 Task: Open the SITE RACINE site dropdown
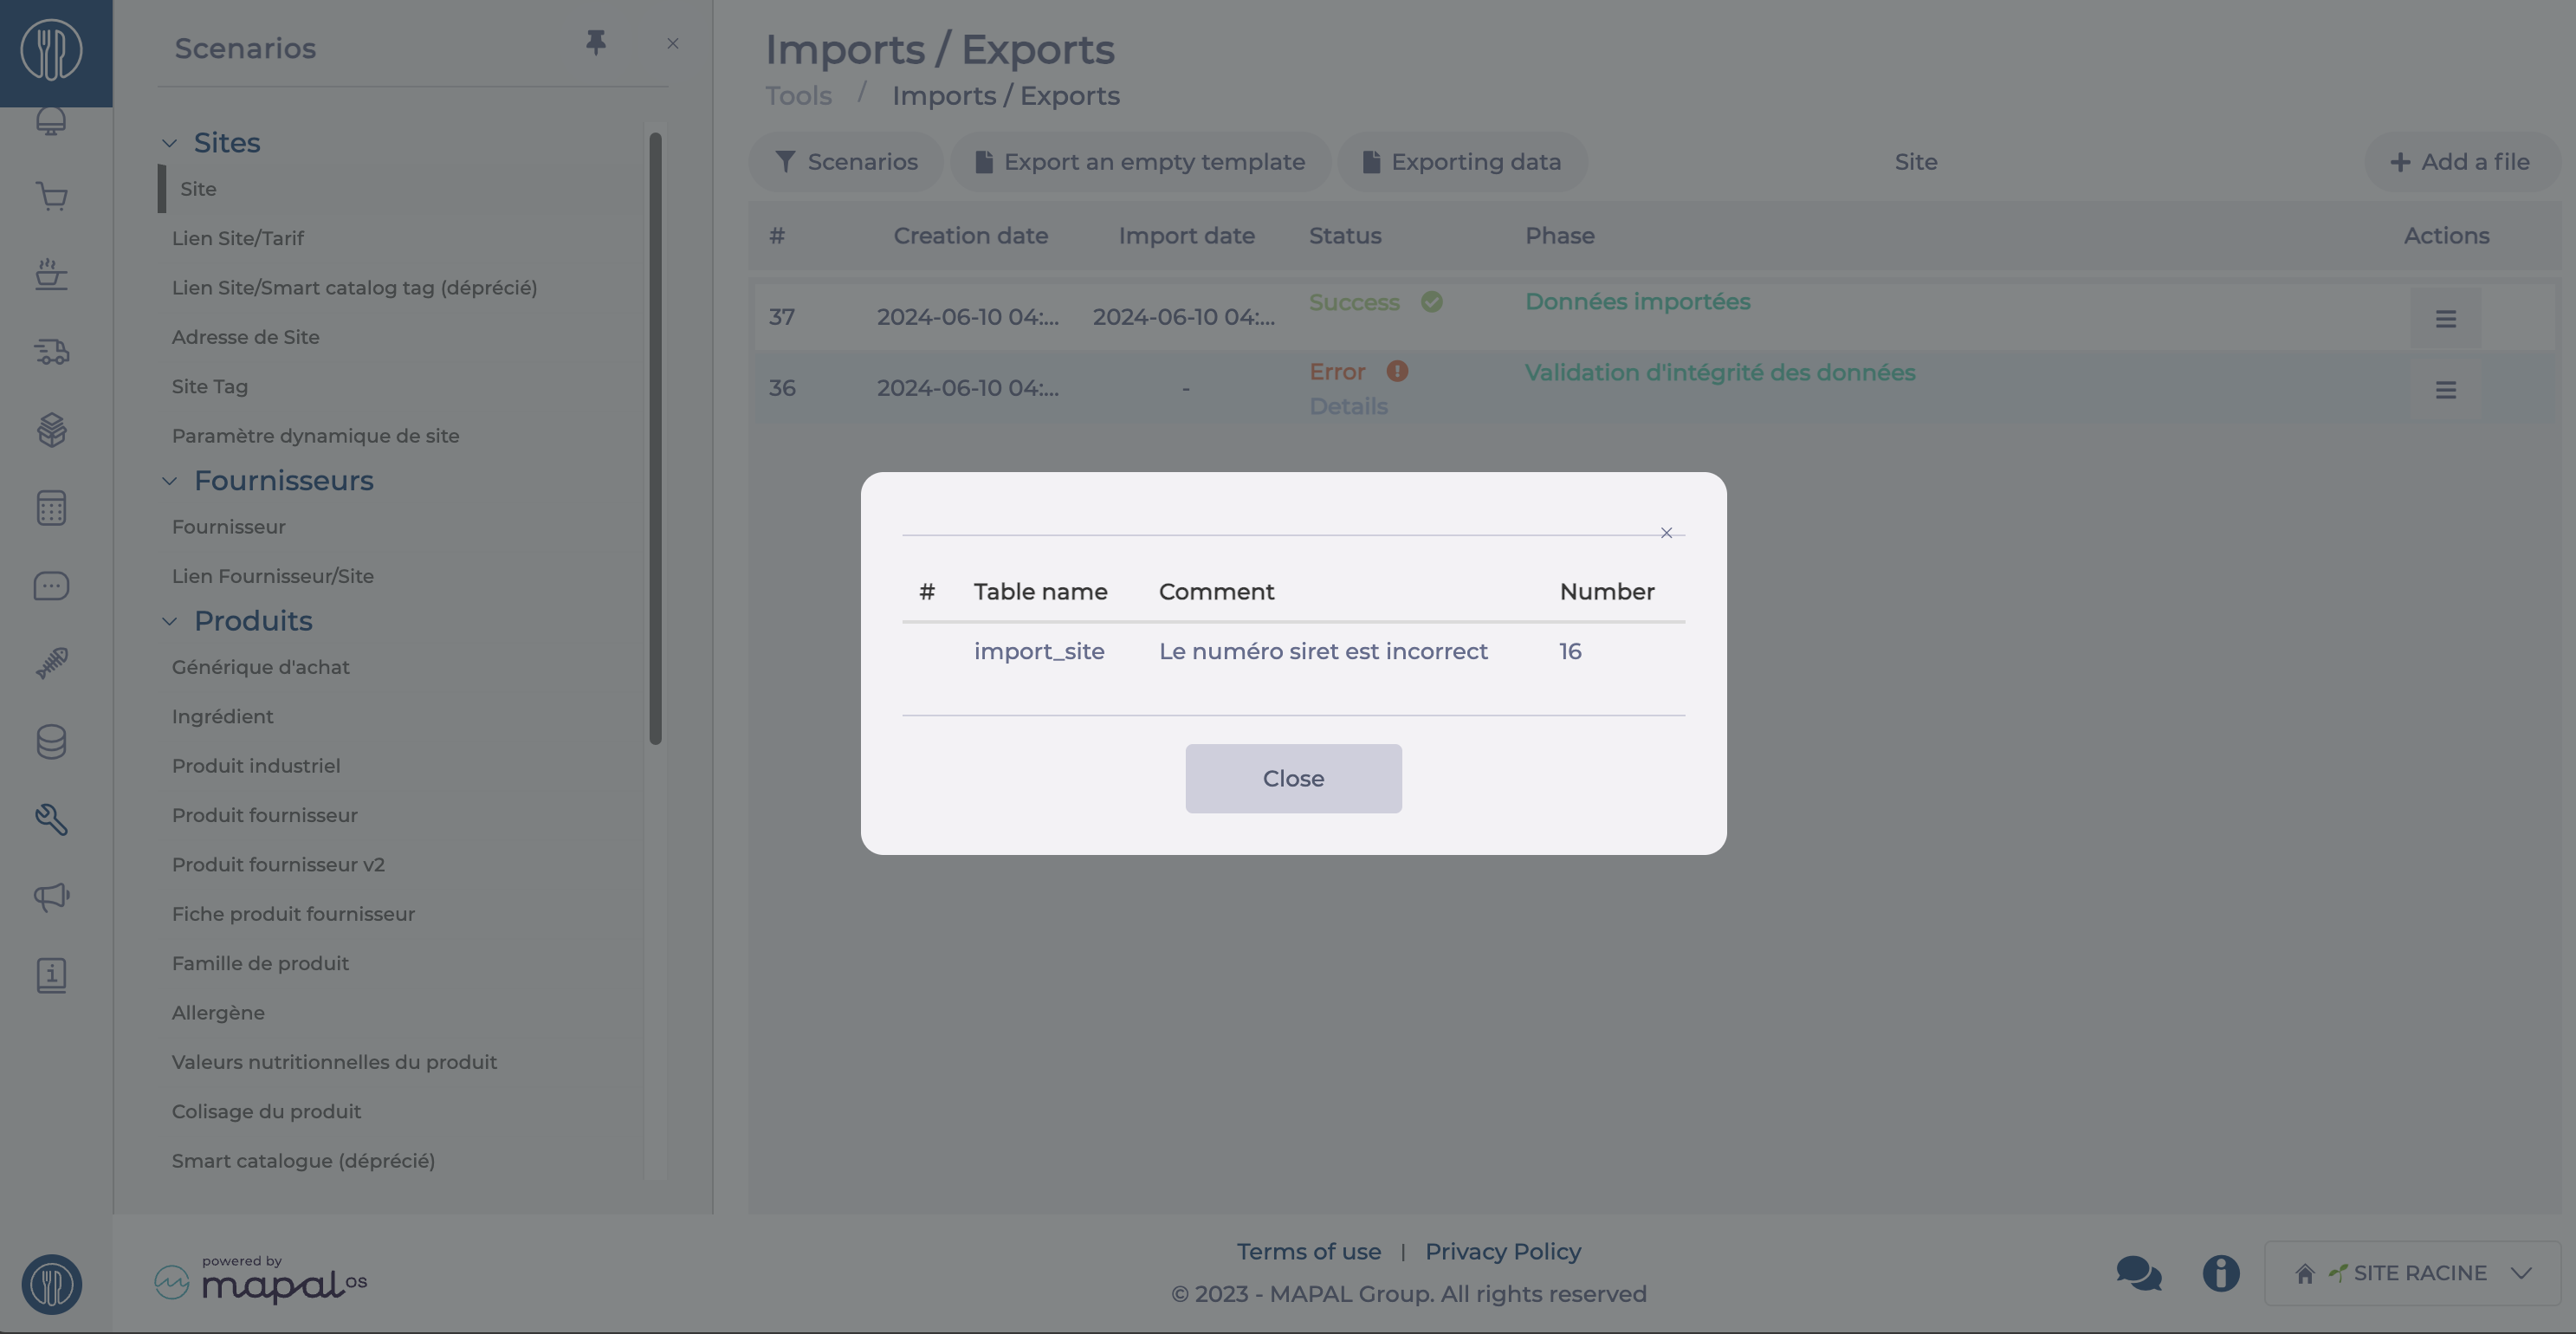2412,1273
